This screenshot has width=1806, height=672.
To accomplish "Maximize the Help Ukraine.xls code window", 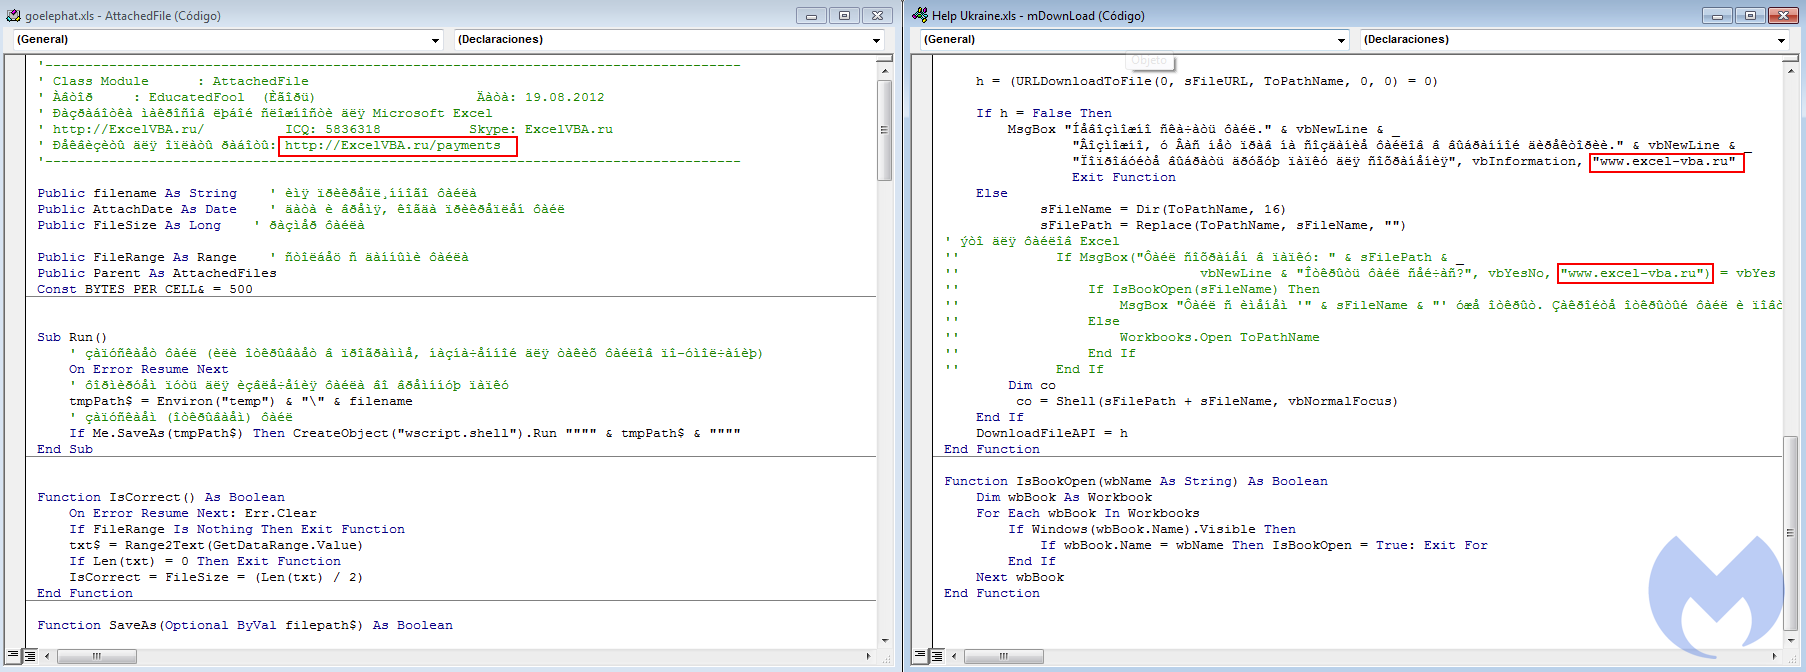I will pos(1750,15).
